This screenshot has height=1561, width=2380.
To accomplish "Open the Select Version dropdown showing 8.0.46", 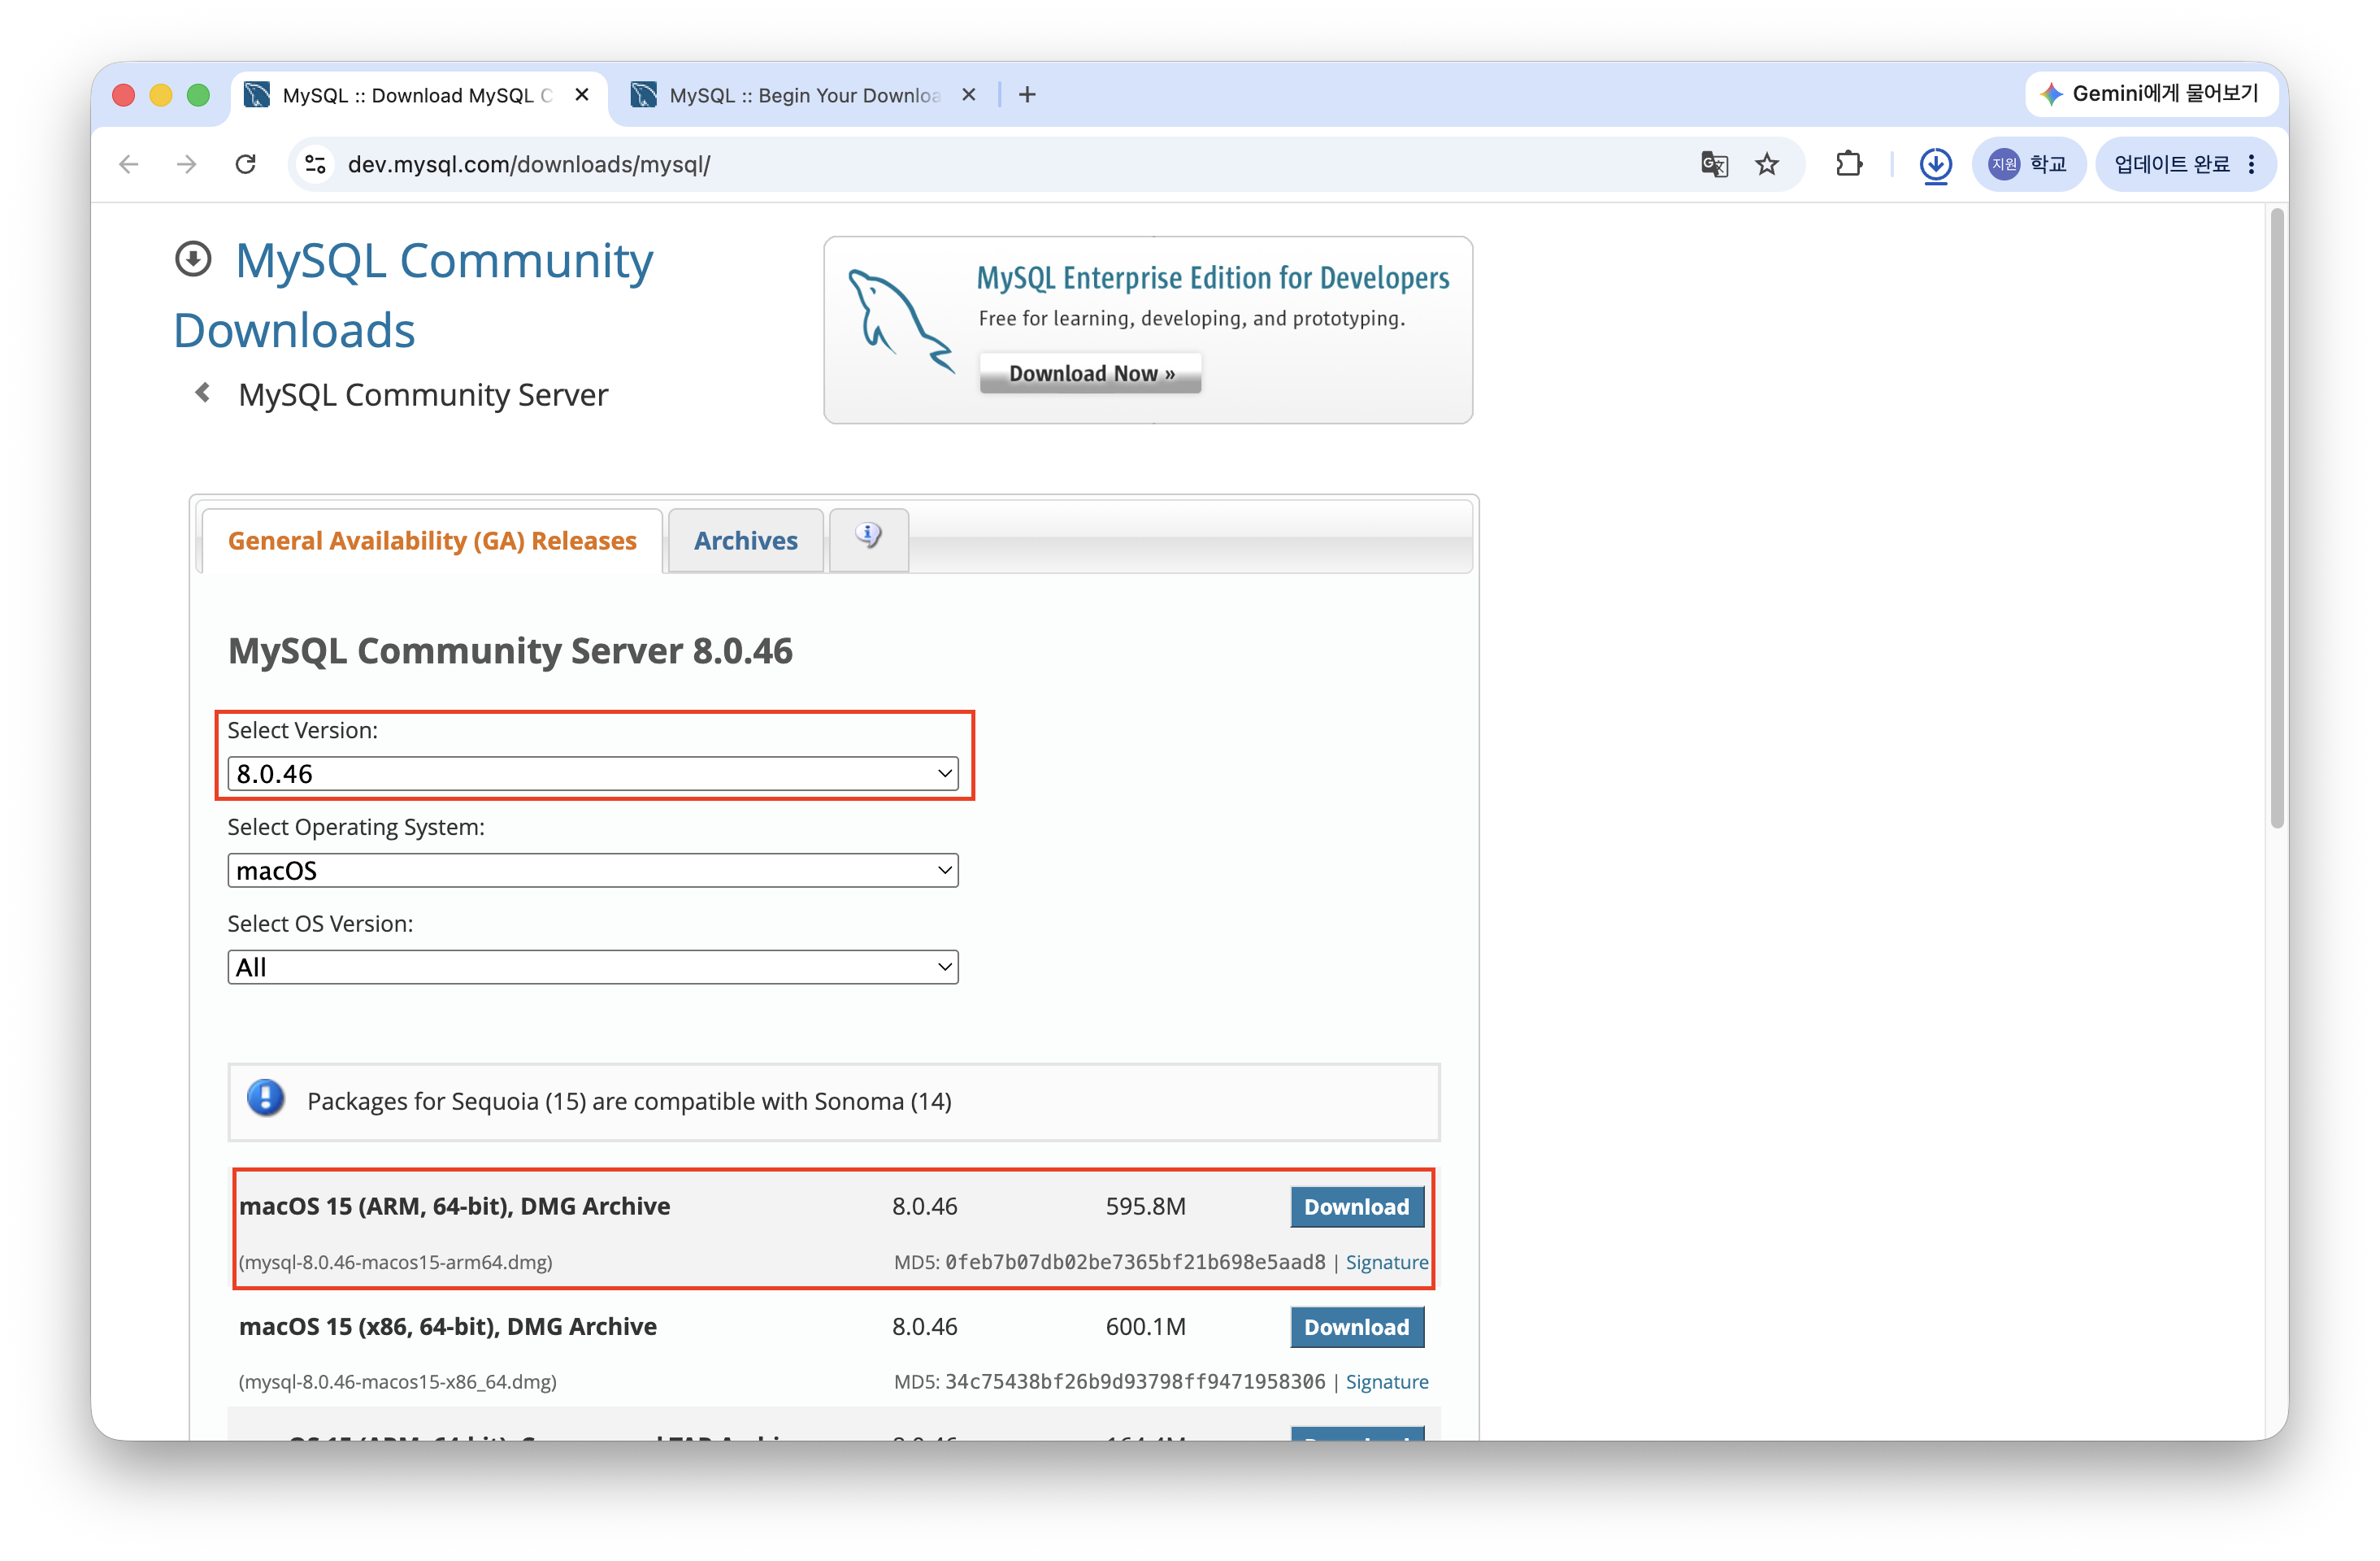I will [x=593, y=774].
